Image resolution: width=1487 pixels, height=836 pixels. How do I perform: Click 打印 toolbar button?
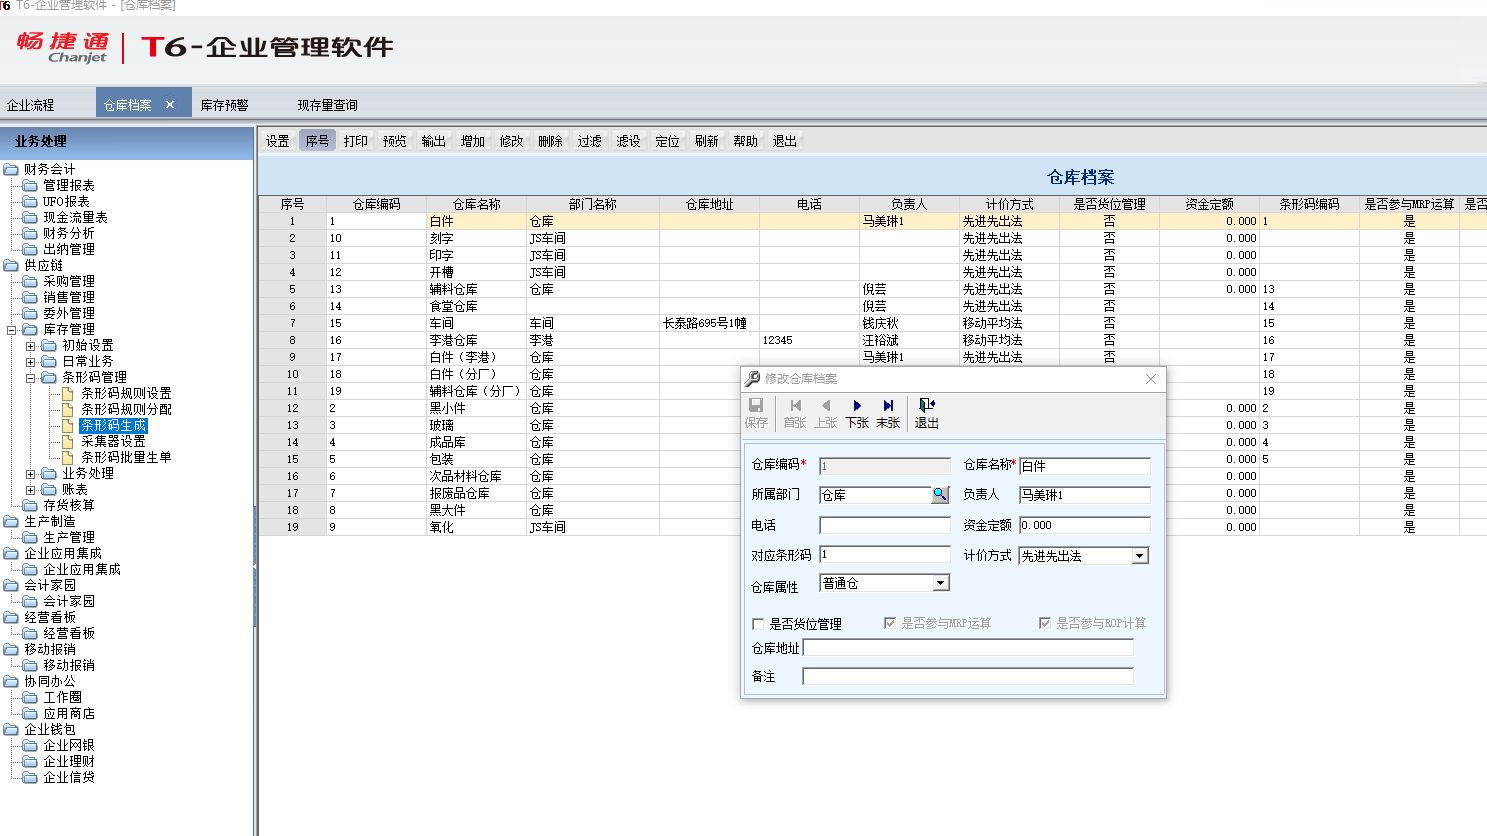tap(356, 141)
